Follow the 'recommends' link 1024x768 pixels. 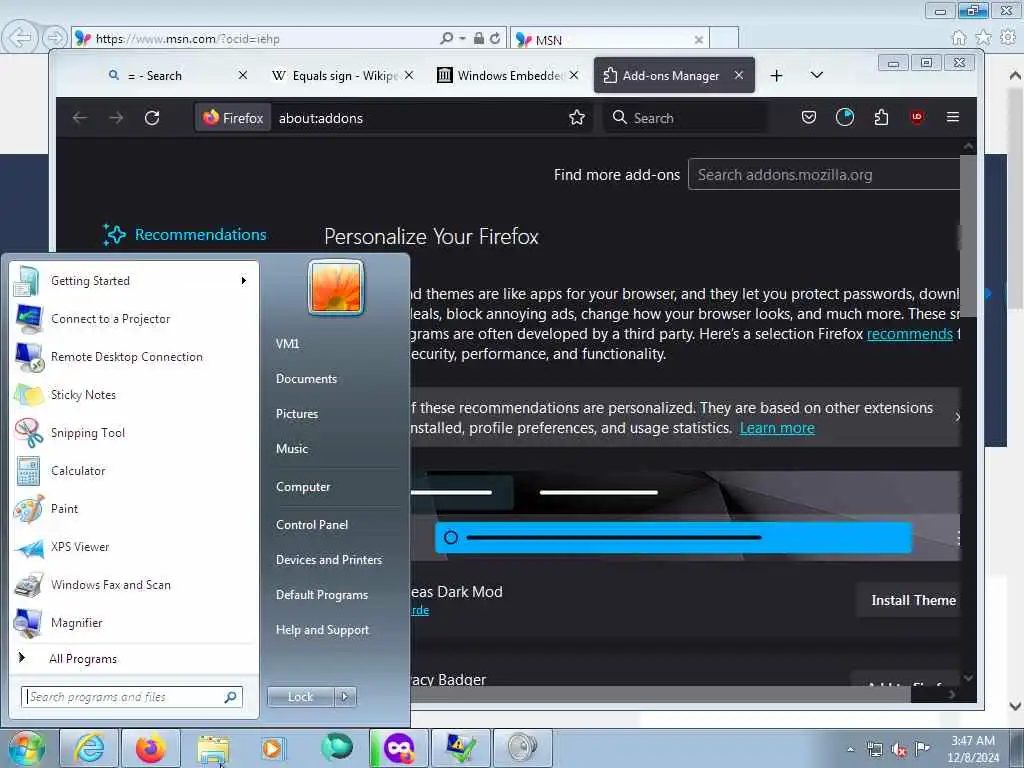[910, 334]
